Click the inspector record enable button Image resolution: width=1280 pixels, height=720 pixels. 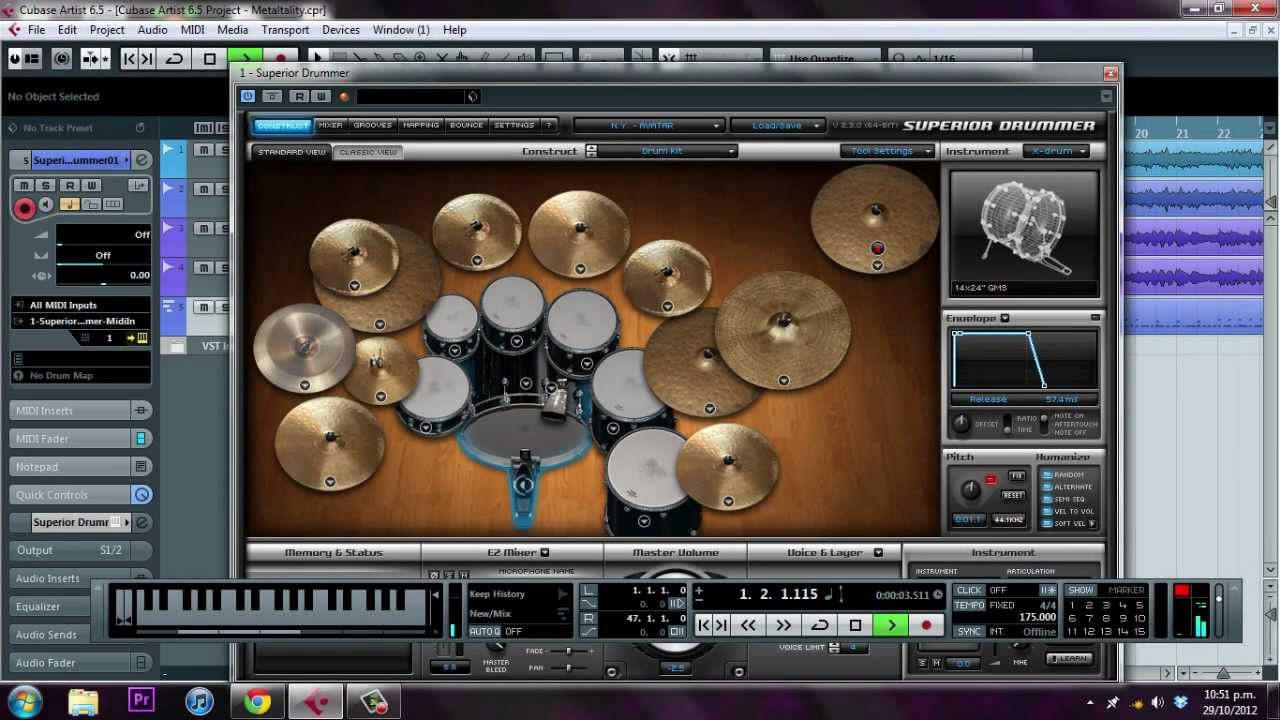point(24,208)
